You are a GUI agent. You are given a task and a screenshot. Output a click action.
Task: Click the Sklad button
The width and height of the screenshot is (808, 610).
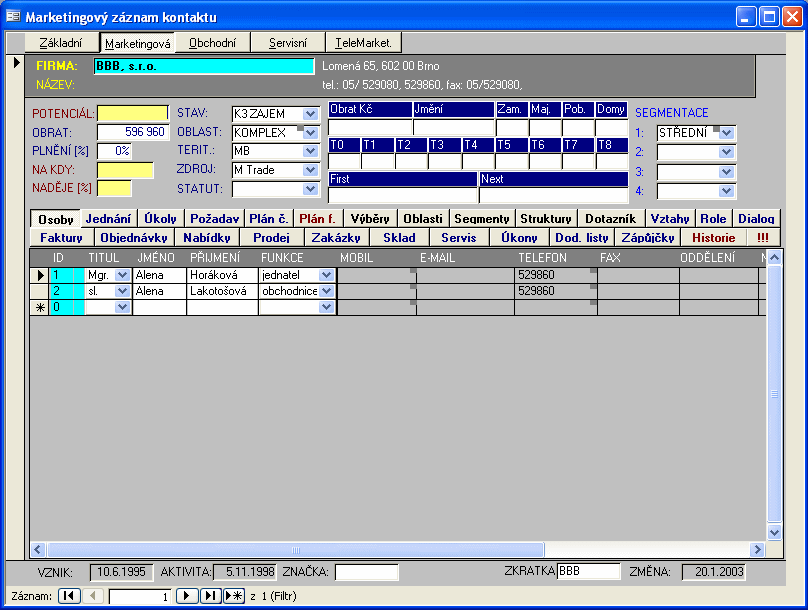pyautogui.click(x=399, y=238)
